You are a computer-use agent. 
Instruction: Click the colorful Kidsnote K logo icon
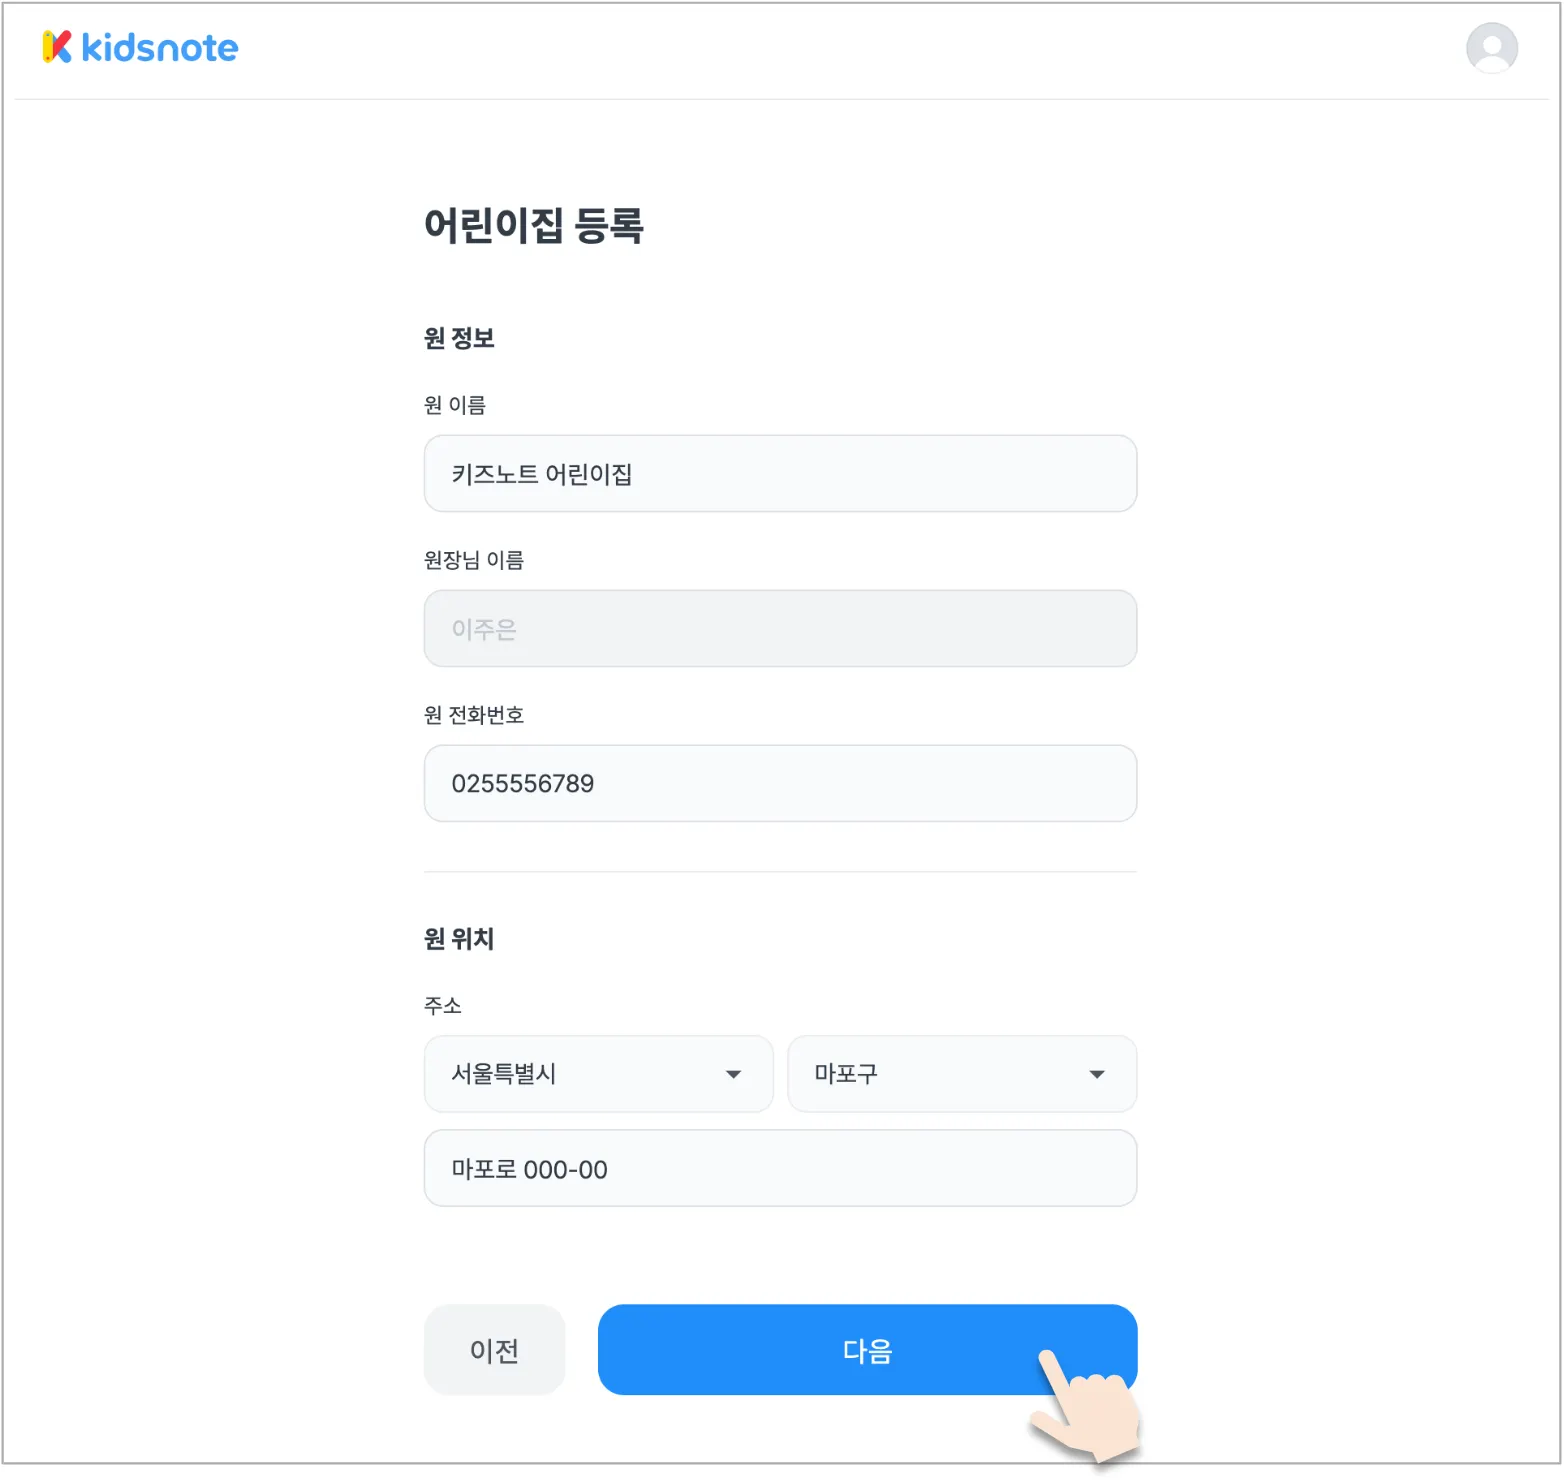tap(56, 47)
